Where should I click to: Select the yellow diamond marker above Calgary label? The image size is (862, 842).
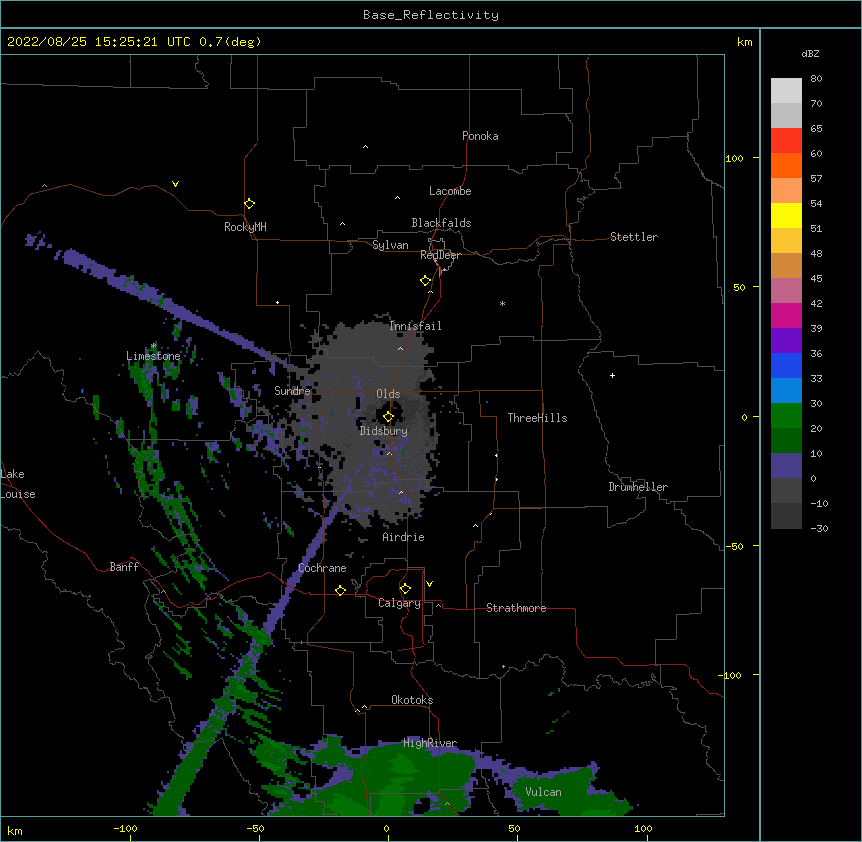pos(405,589)
